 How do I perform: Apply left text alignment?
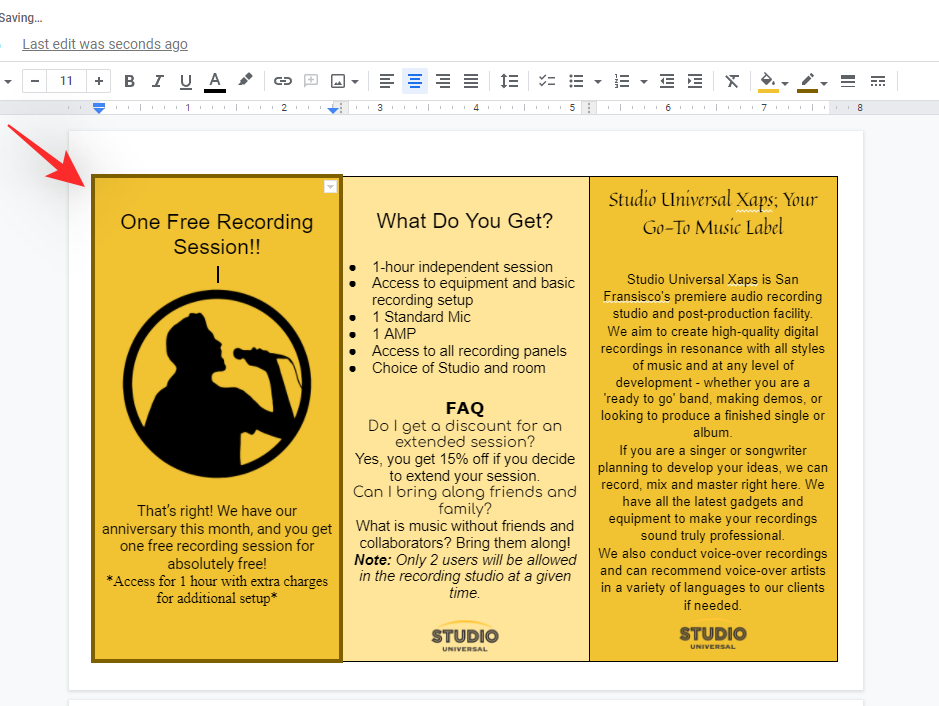point(387,81)
